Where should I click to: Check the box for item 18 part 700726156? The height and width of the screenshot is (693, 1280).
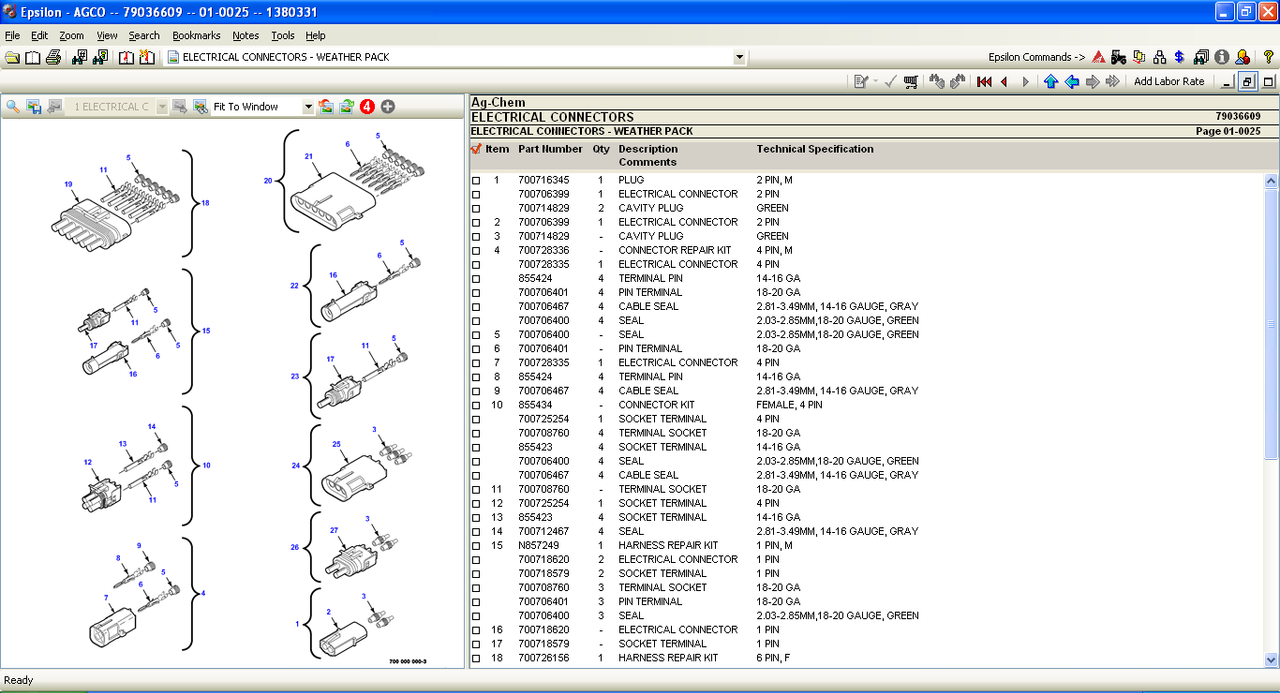tap(476, 658)
